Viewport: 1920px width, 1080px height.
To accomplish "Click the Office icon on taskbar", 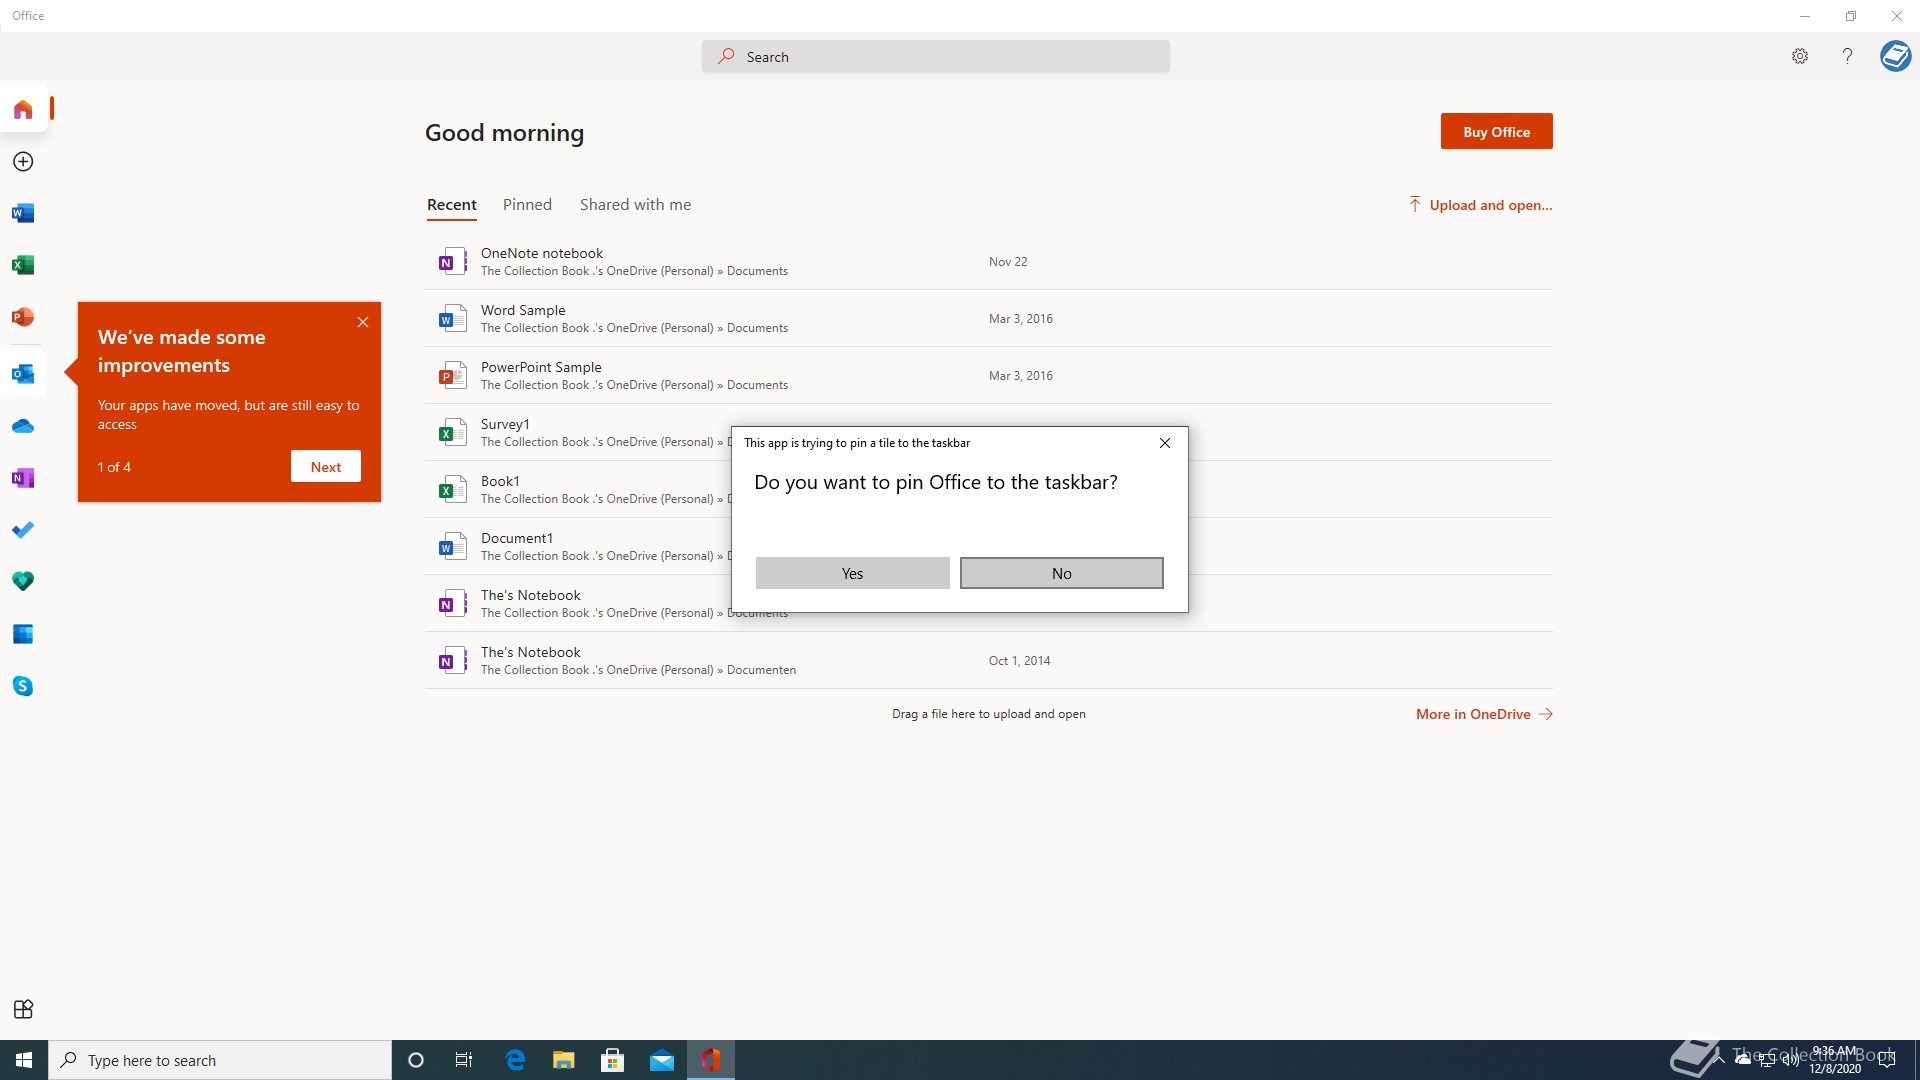I will [x=711, y=1060].
